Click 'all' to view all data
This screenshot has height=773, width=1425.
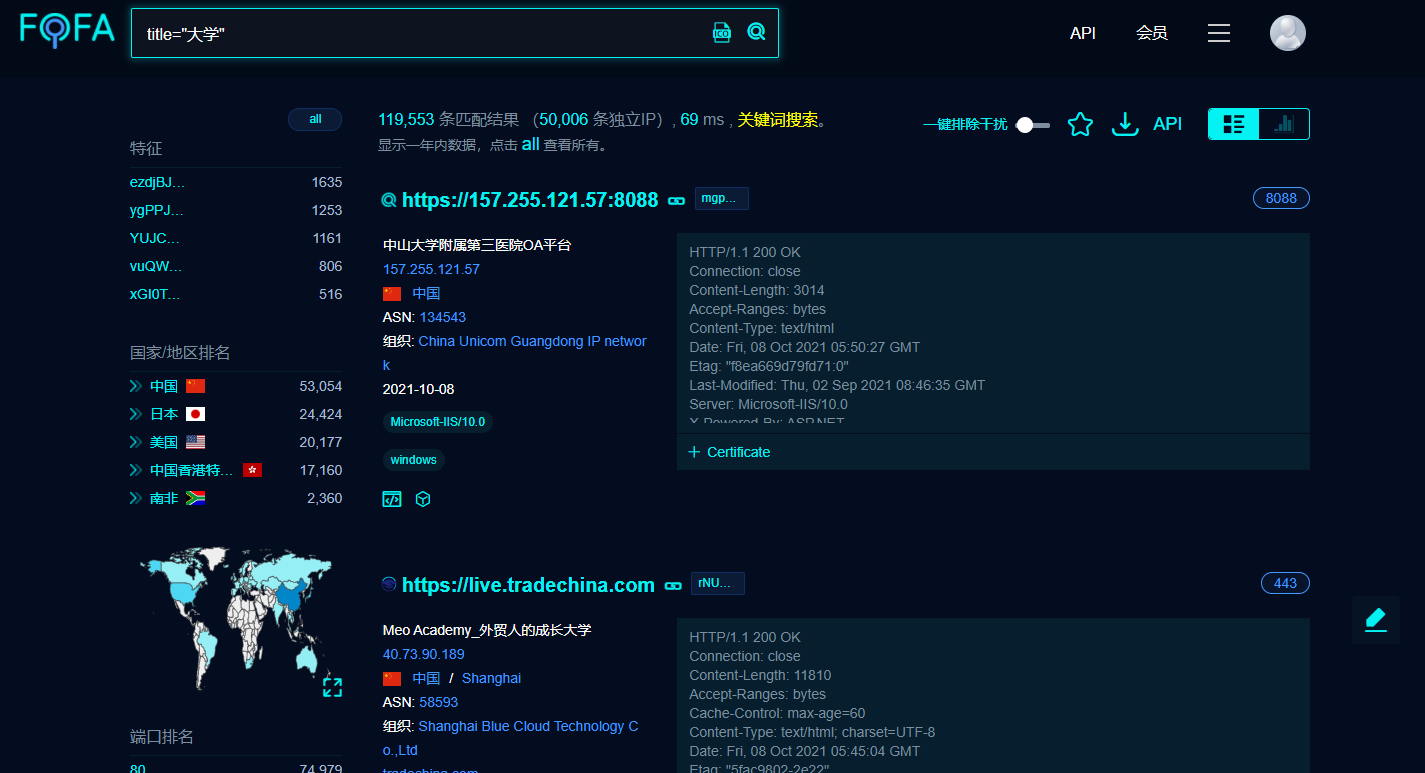point(530,144)
